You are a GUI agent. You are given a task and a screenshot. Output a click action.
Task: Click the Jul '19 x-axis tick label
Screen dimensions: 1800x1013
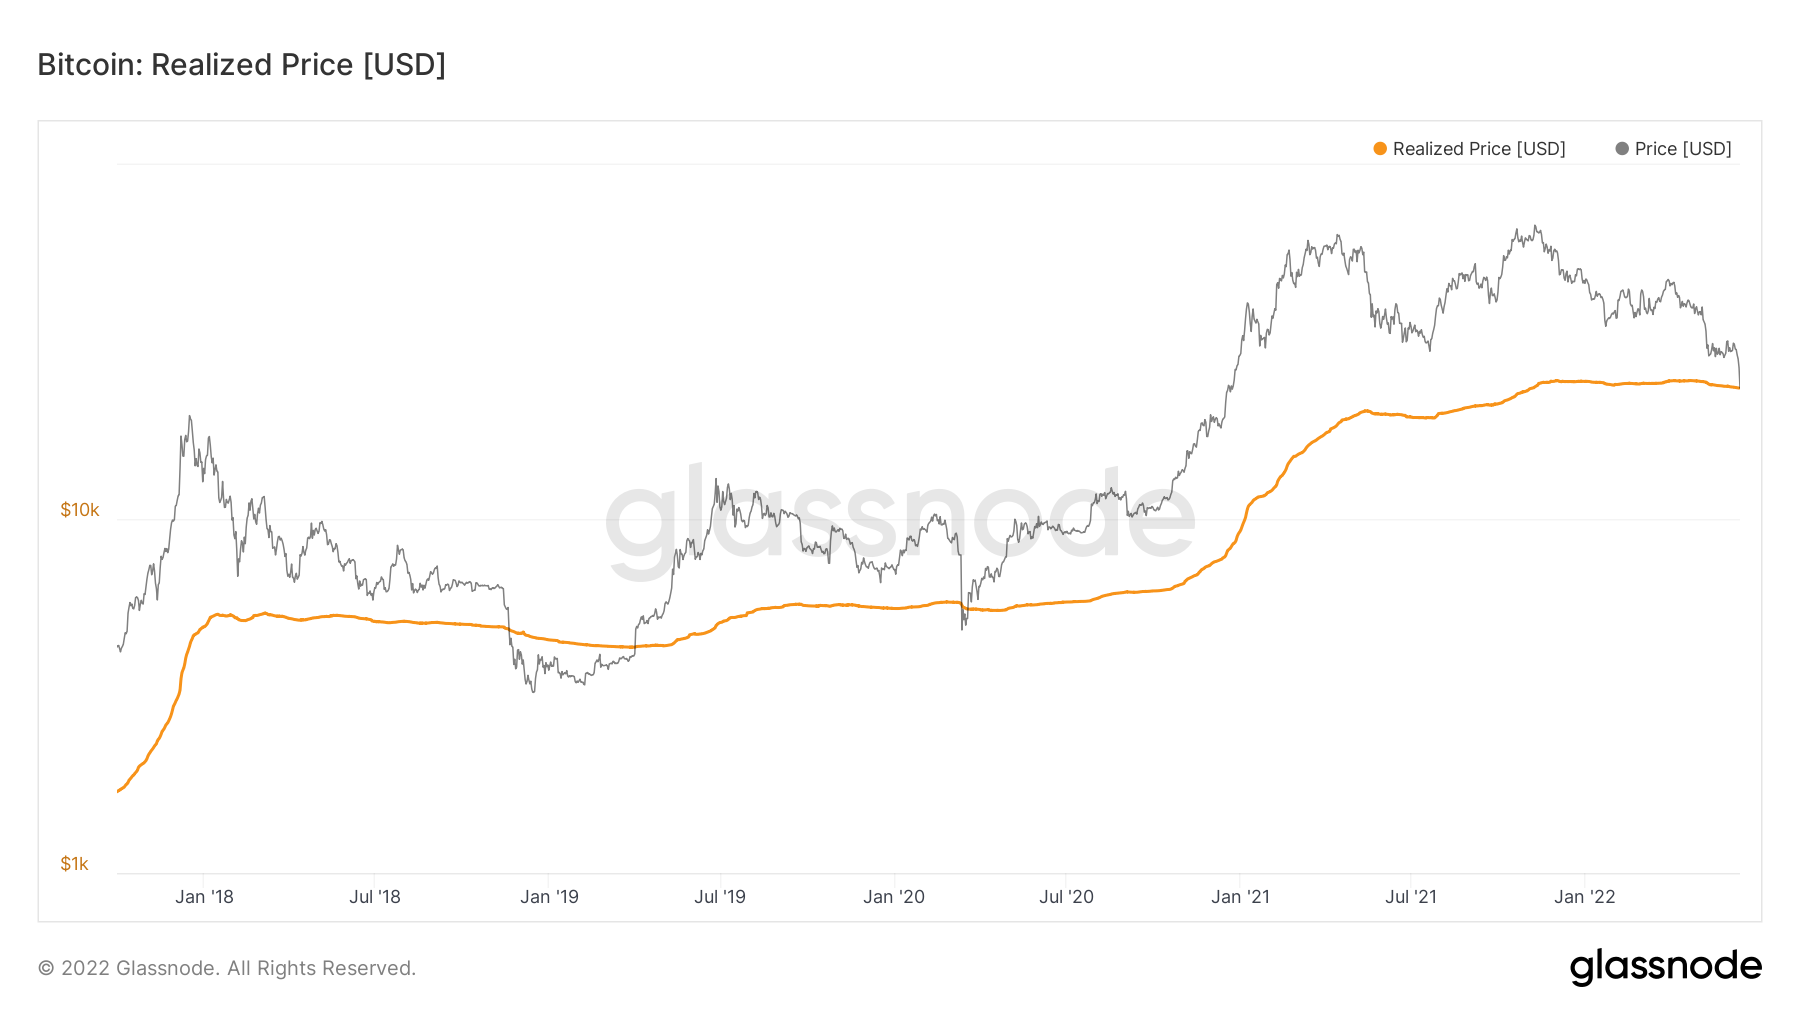[720, 897]
